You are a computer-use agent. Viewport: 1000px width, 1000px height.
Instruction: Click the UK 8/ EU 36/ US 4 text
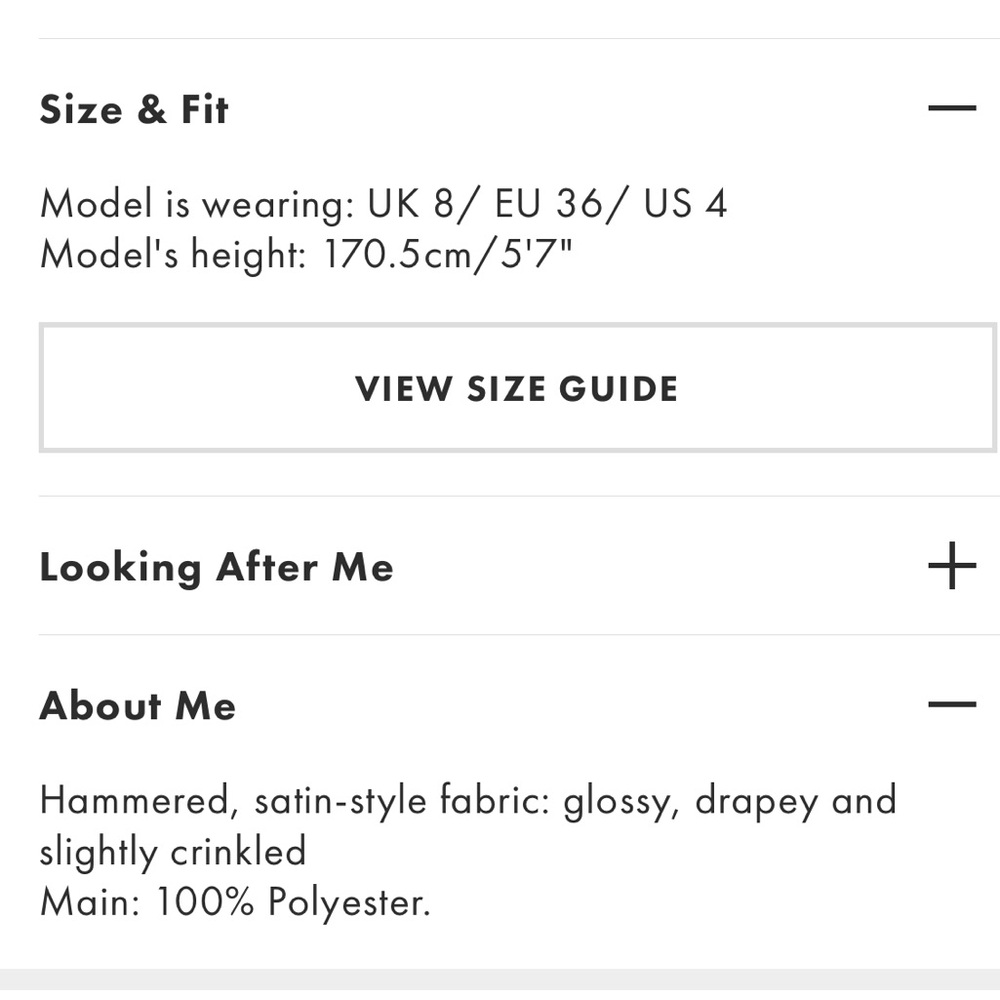click(x=547, y=204)
